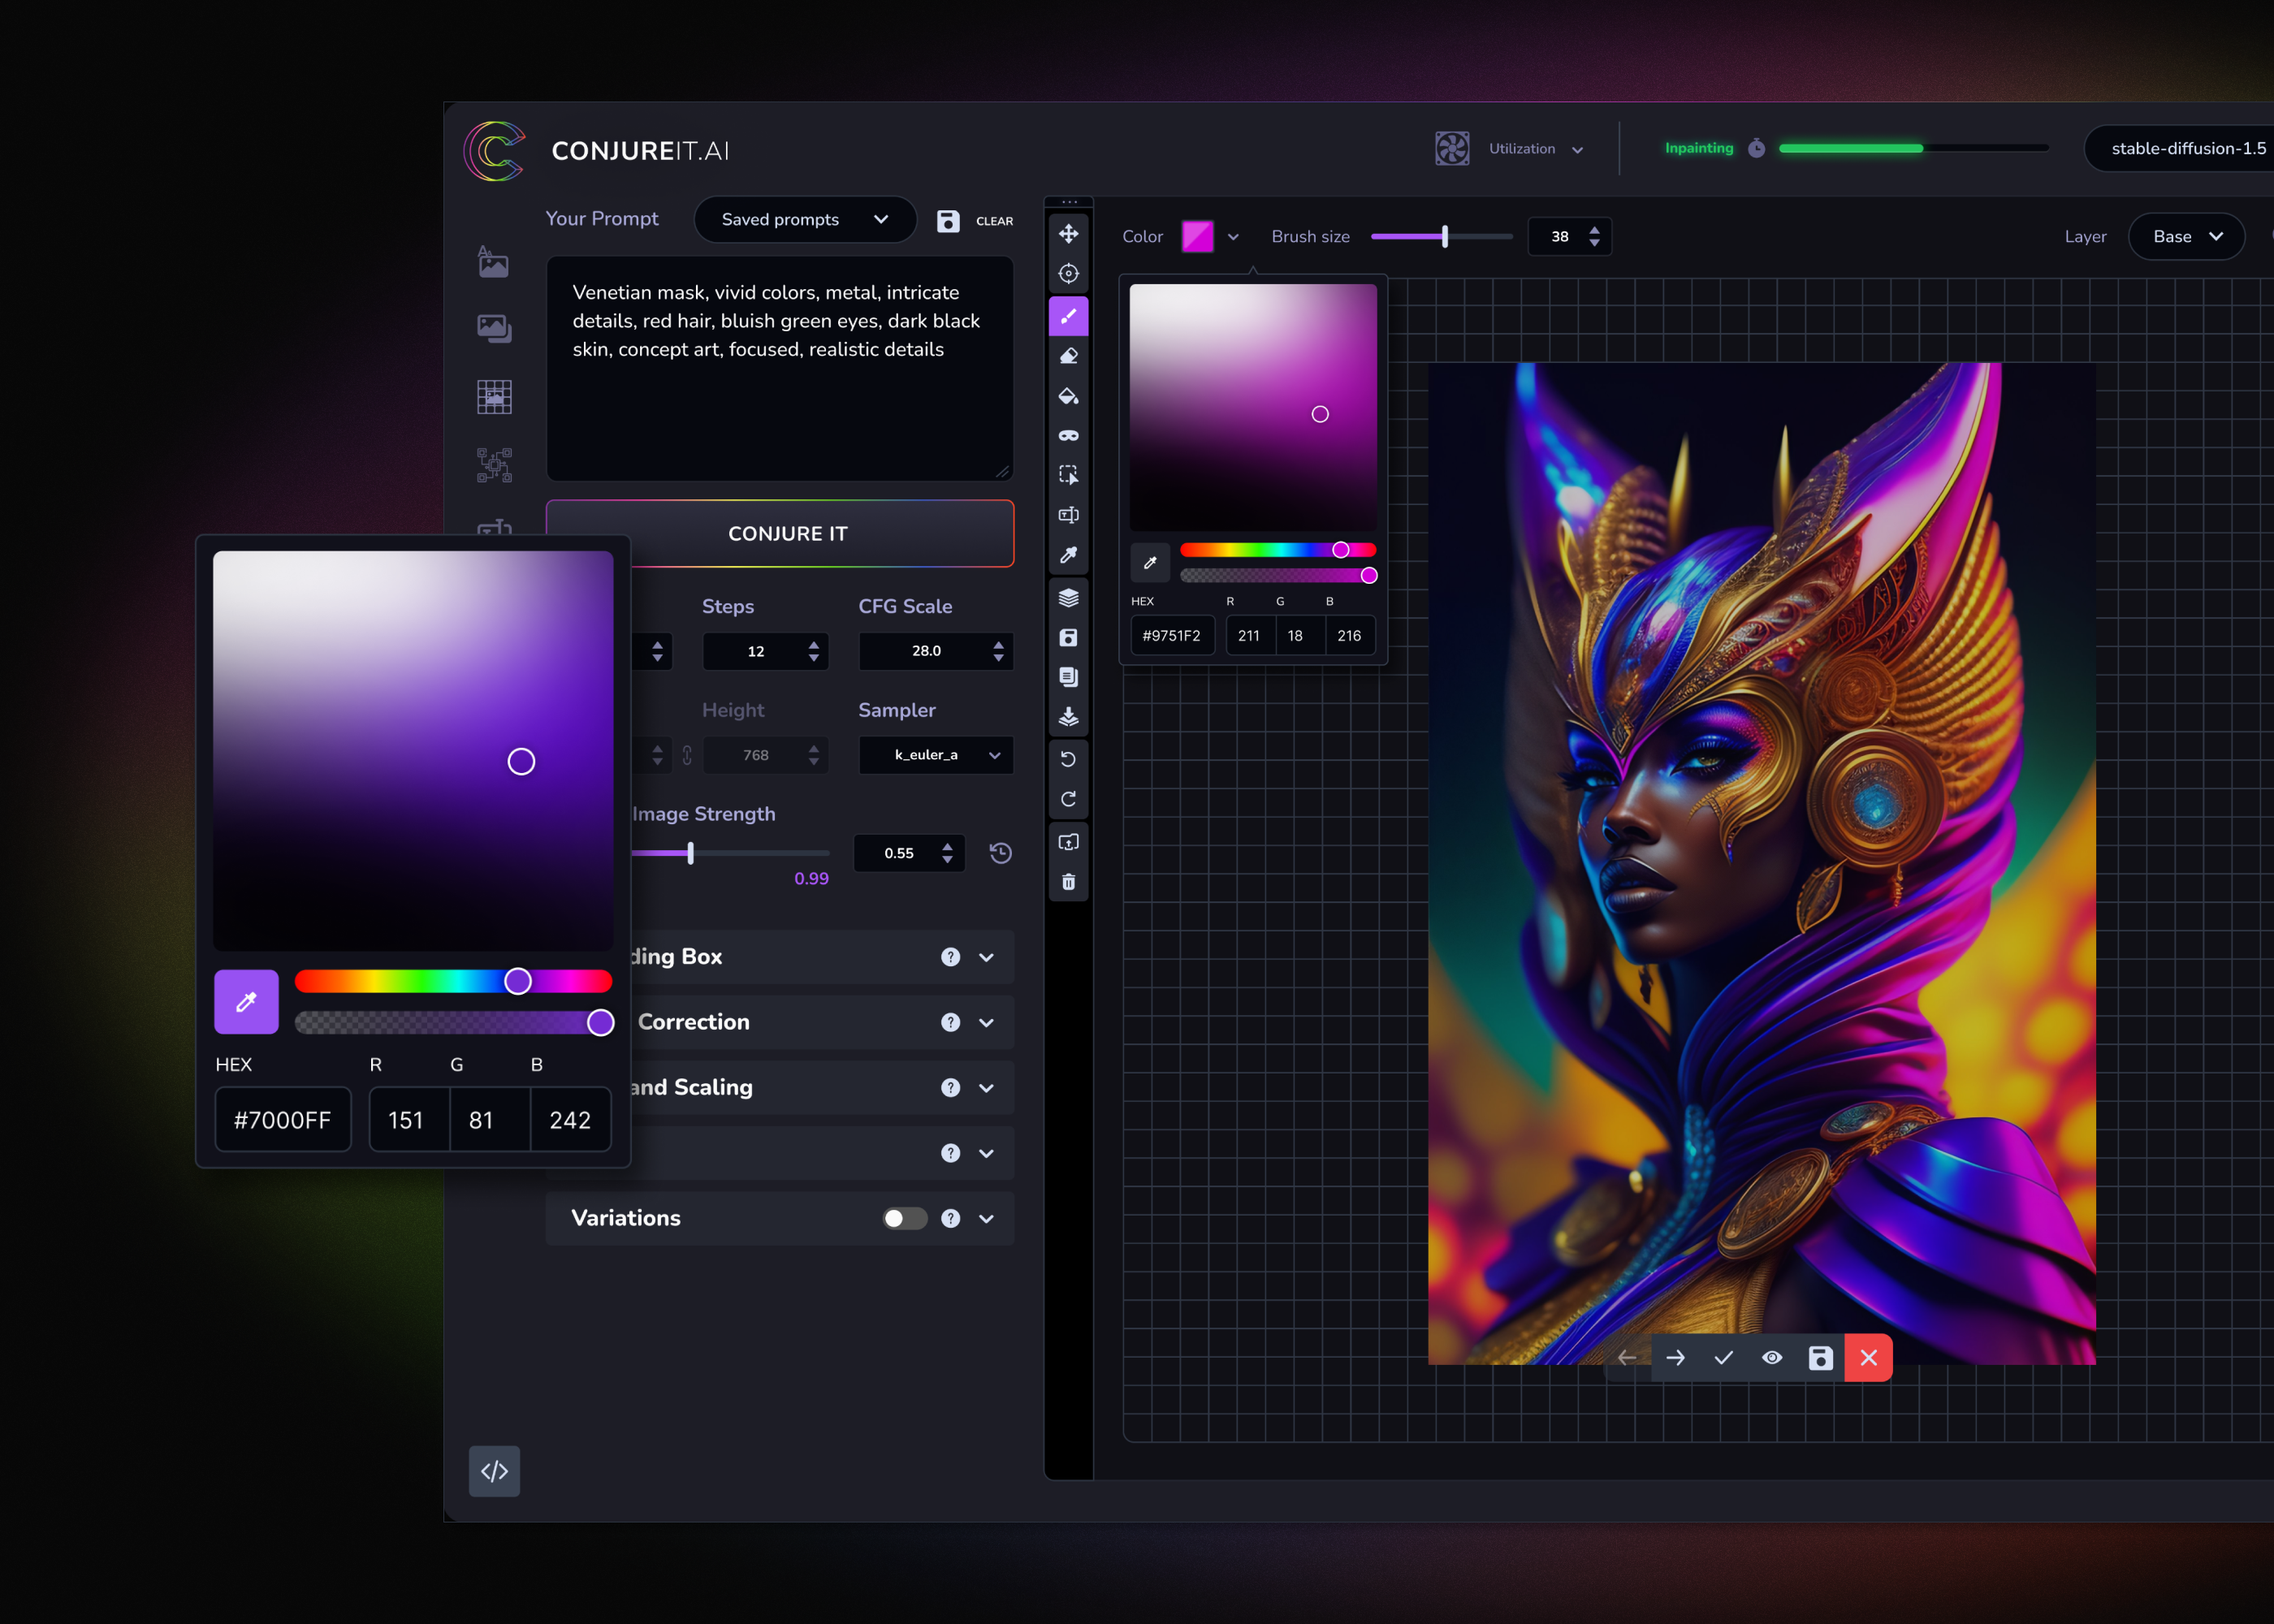Toggle result visibility with the eye icon

(x=1771, y=1358)
